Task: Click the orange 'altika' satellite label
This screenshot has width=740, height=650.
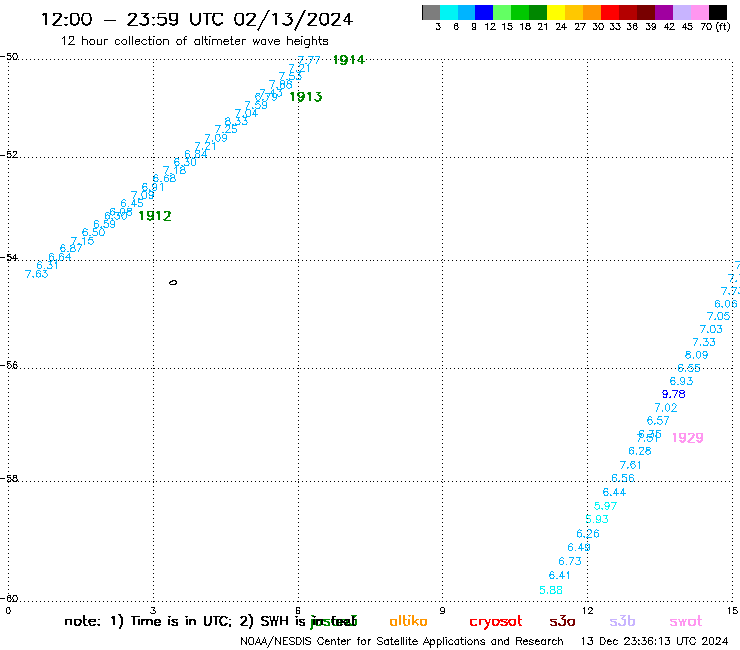Action: tap(408, 621)
